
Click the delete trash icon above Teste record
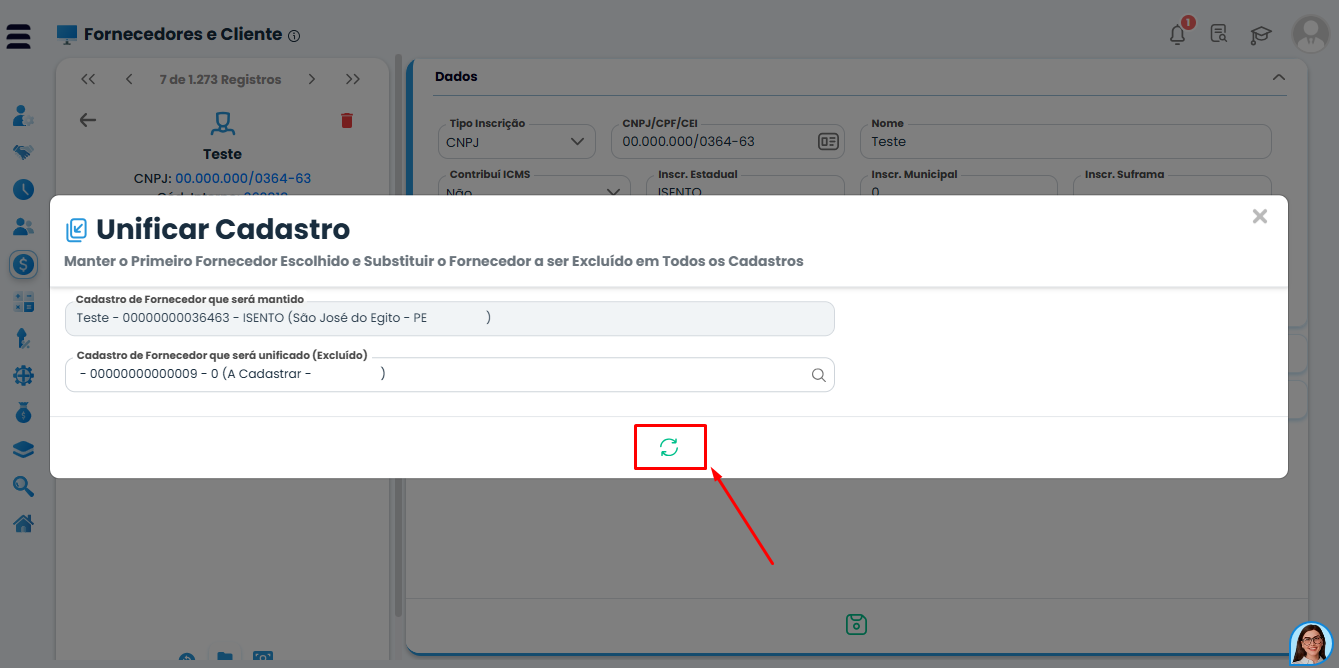pyautogui.click(x=347, y=119)
